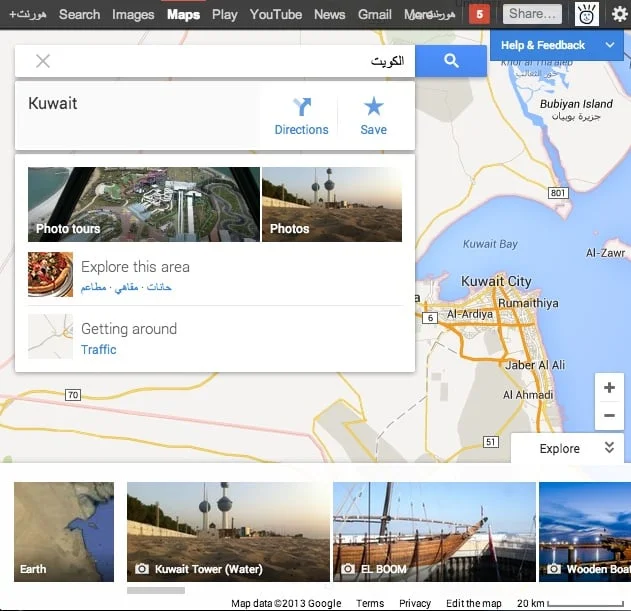Click the Getting around heading

click(129, 329)
